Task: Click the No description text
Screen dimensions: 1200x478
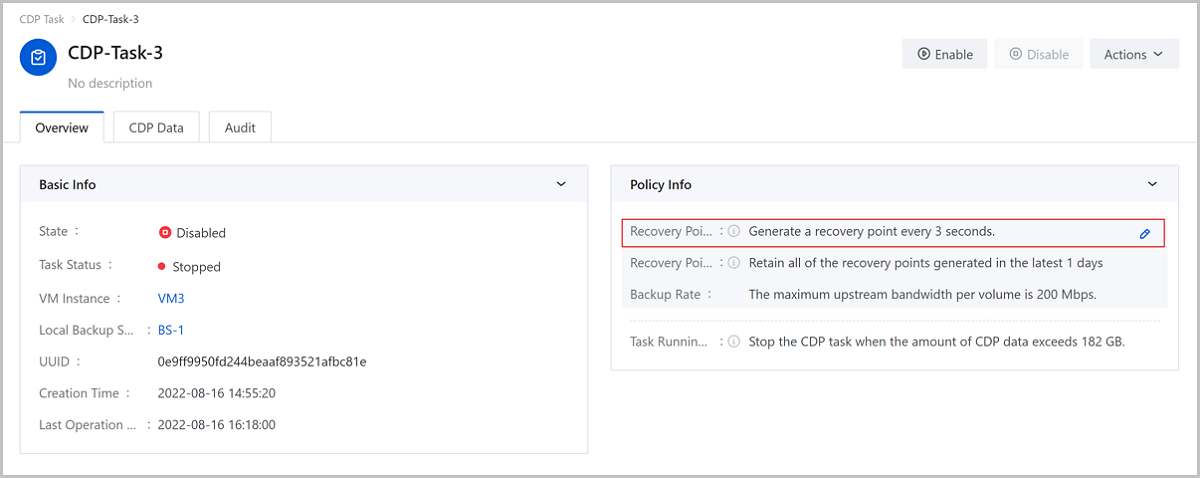Action: [110, 83]
